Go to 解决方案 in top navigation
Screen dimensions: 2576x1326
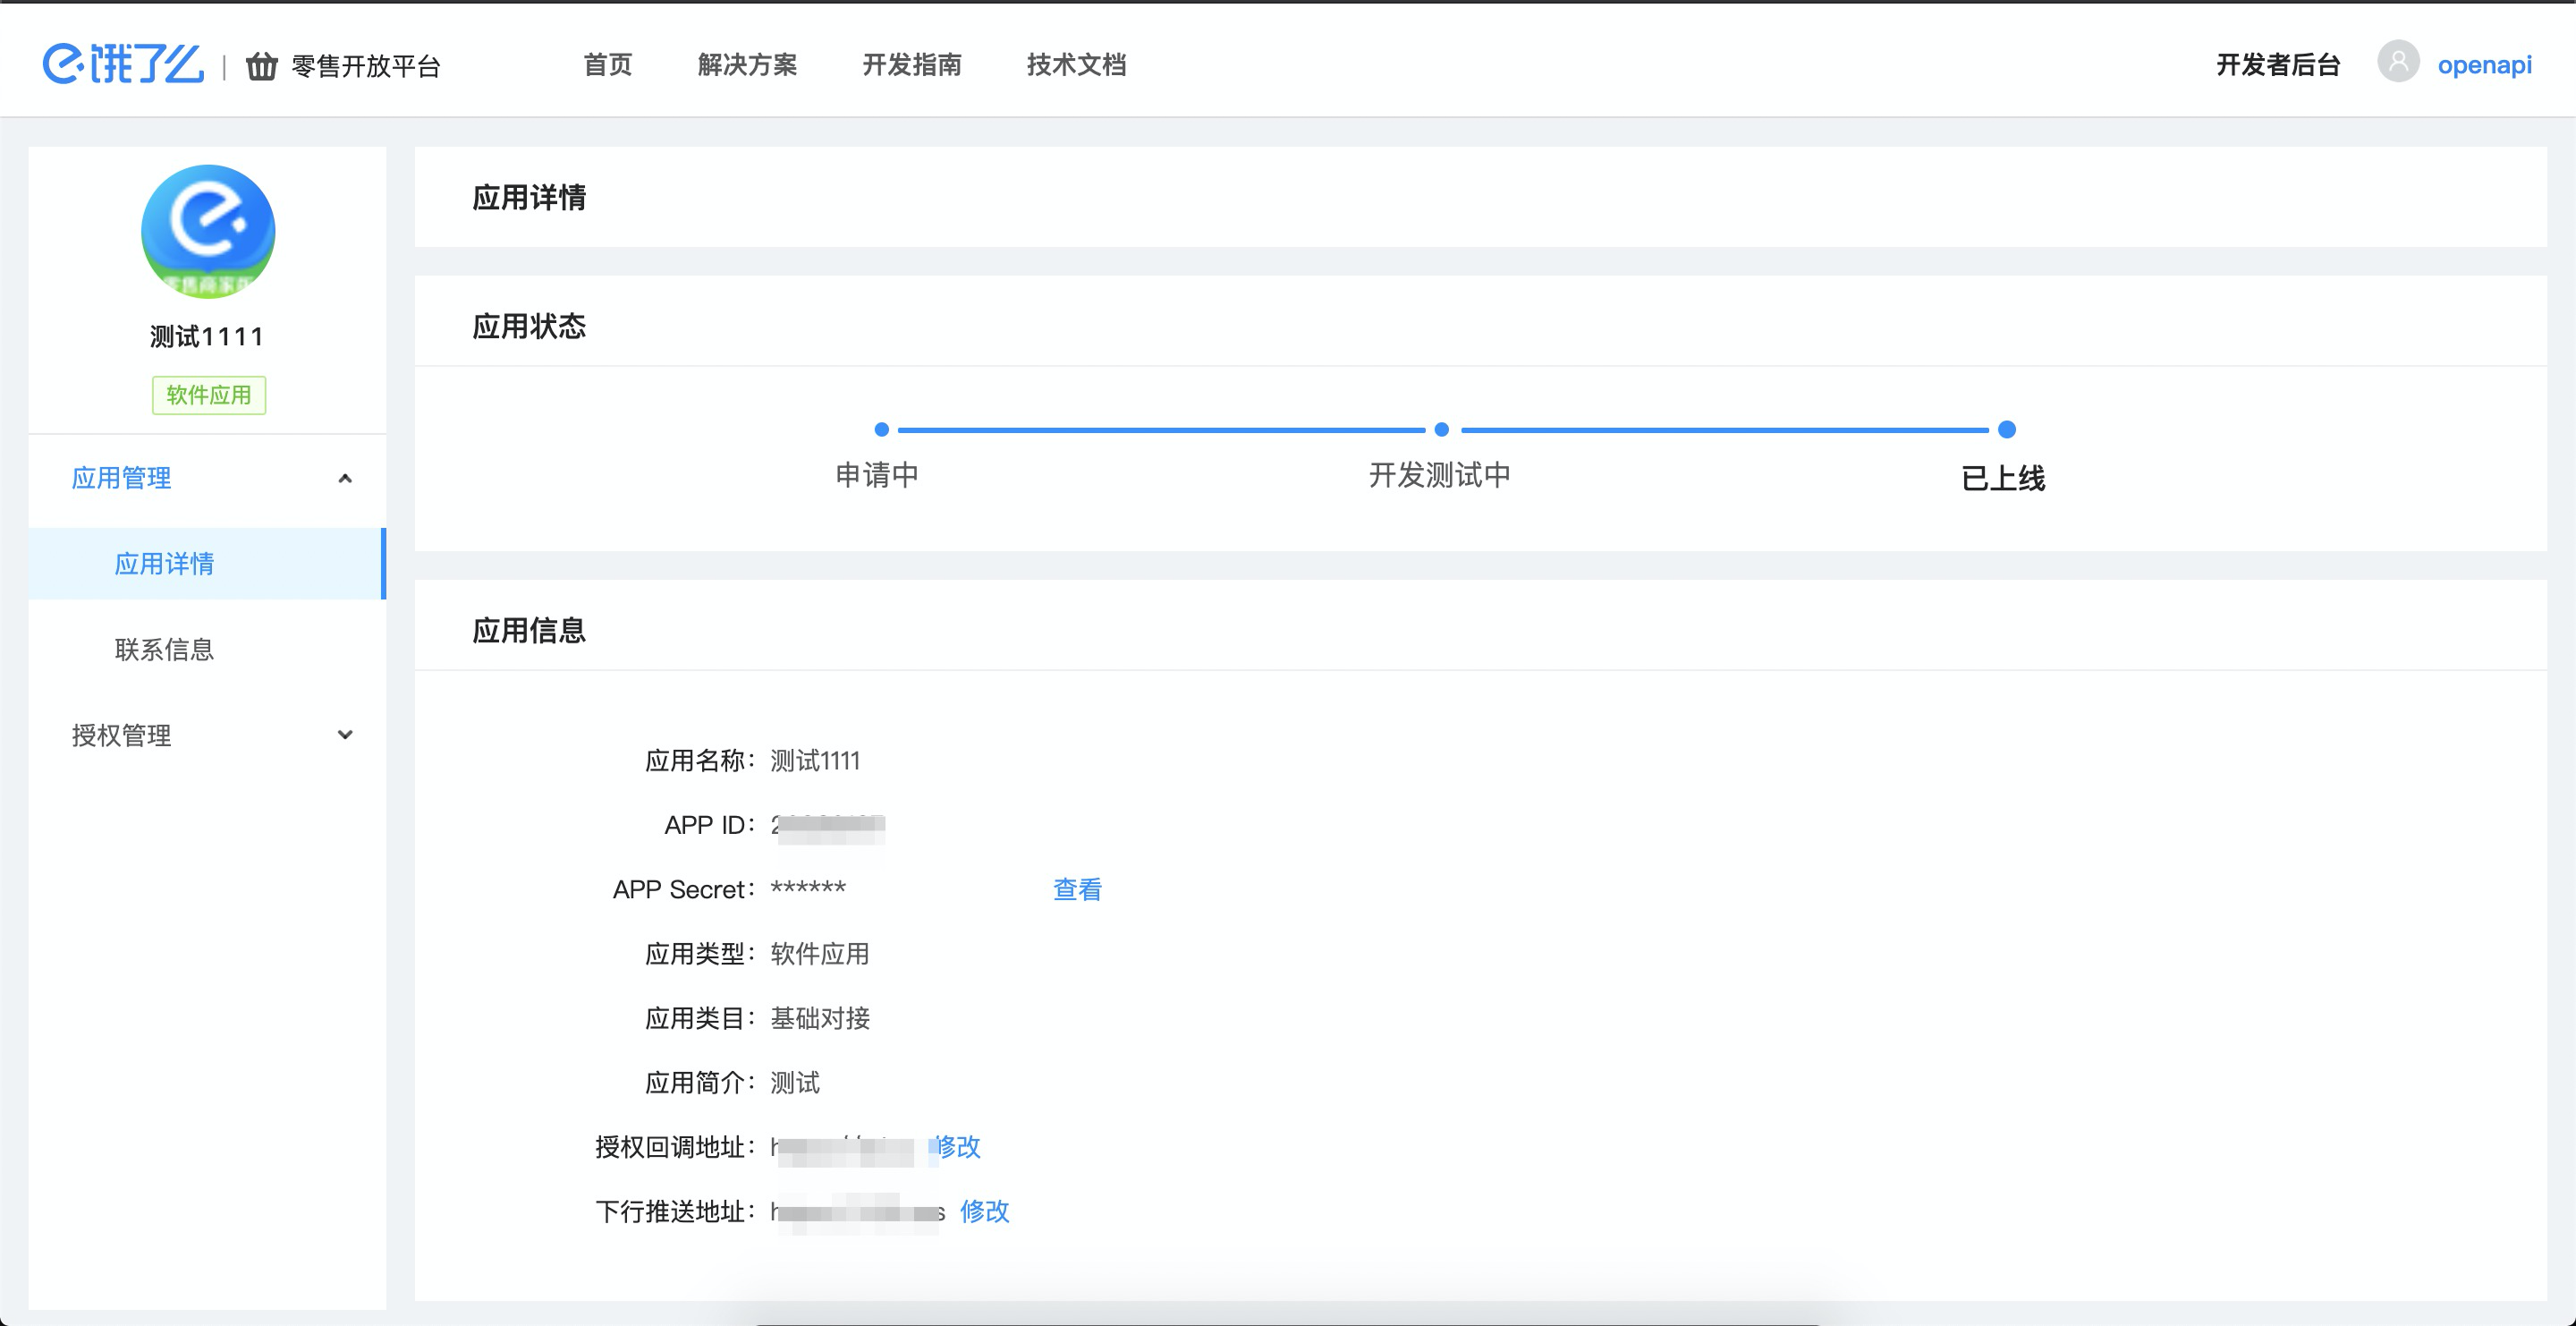tap(747, 65)
